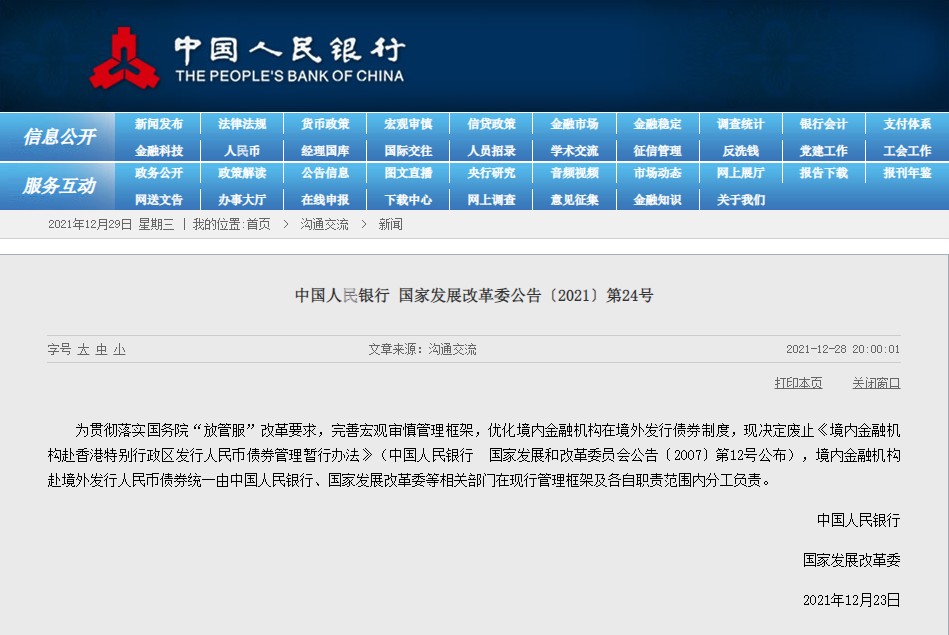The image size is (949, 635).
Task: Click the 信息公开 section header
Action: click(59, 137)
